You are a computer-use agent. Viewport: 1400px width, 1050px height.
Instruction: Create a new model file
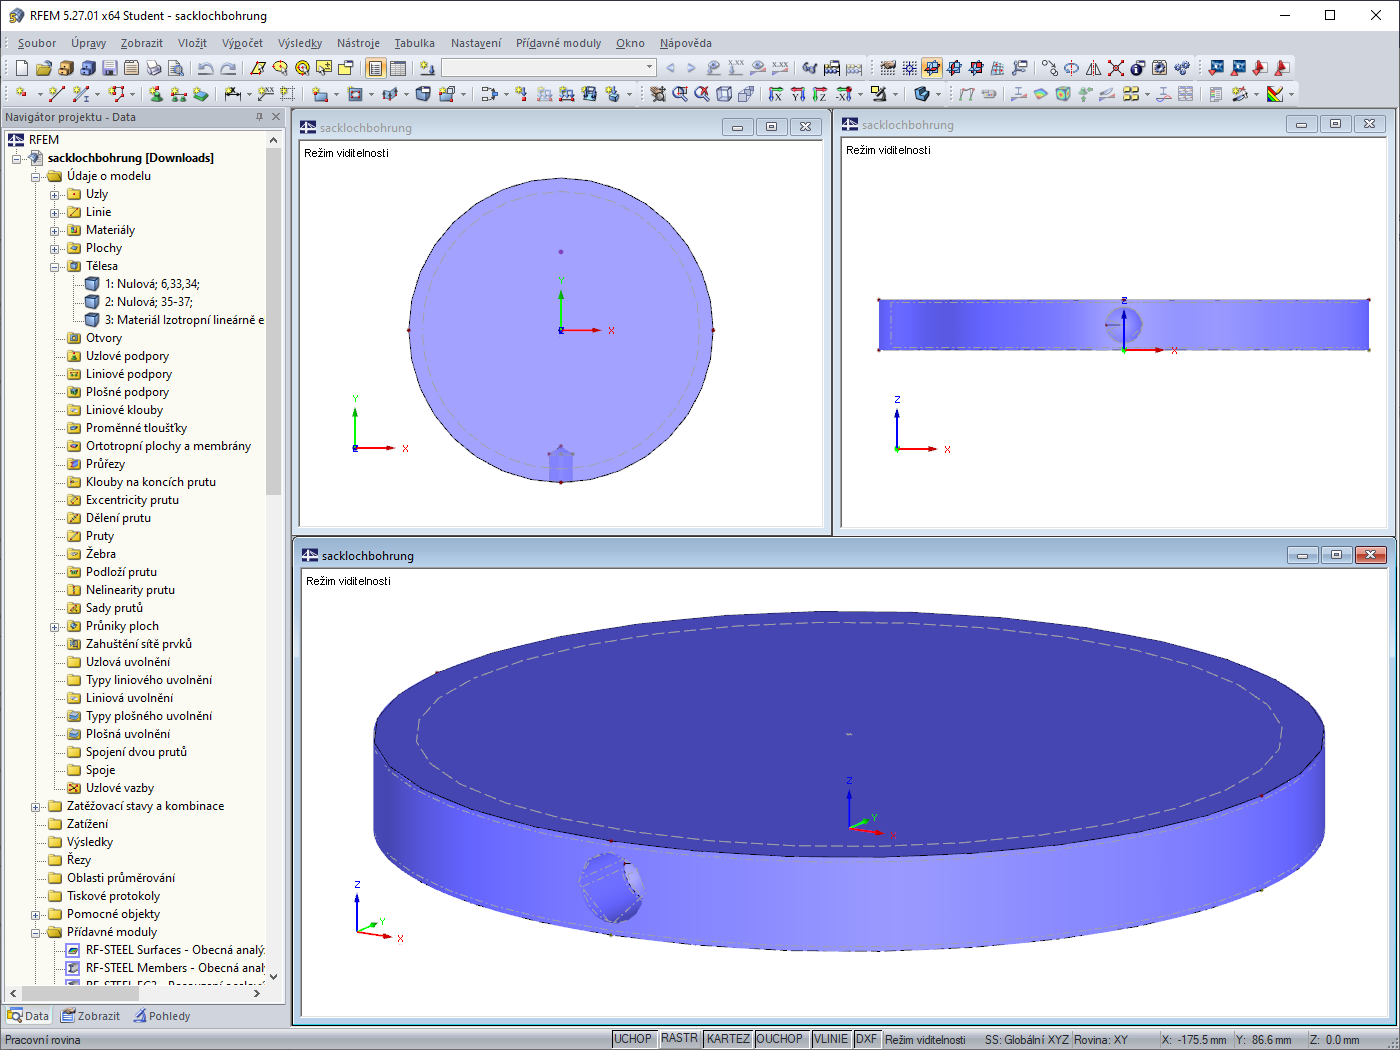pyautogui.click(x=21, y=68)
